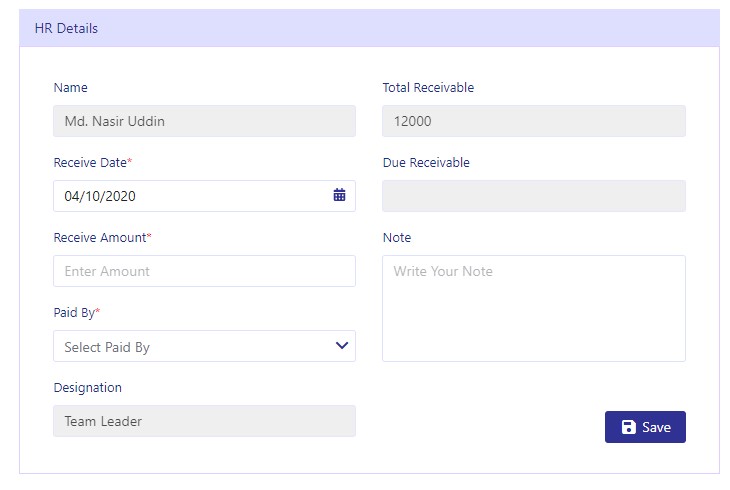
Task: Click the empty Due Receivable field
Action: 534,196
